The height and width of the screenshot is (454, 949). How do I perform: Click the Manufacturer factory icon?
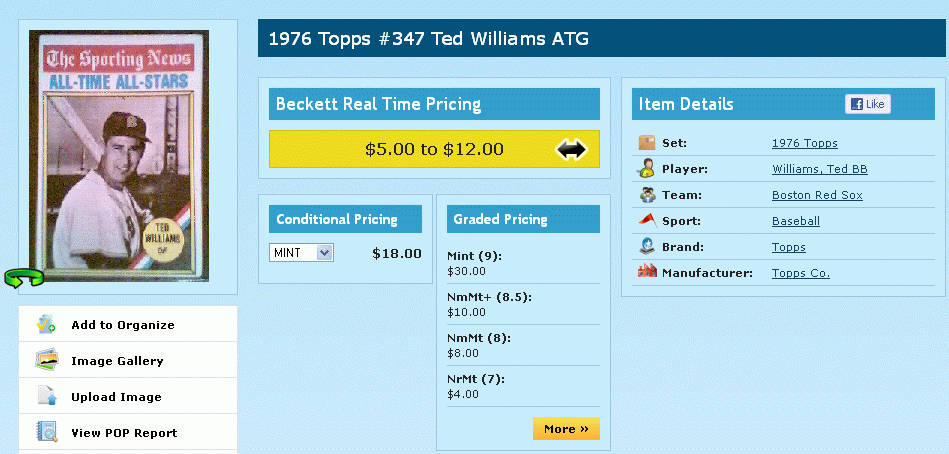point(647,271)
